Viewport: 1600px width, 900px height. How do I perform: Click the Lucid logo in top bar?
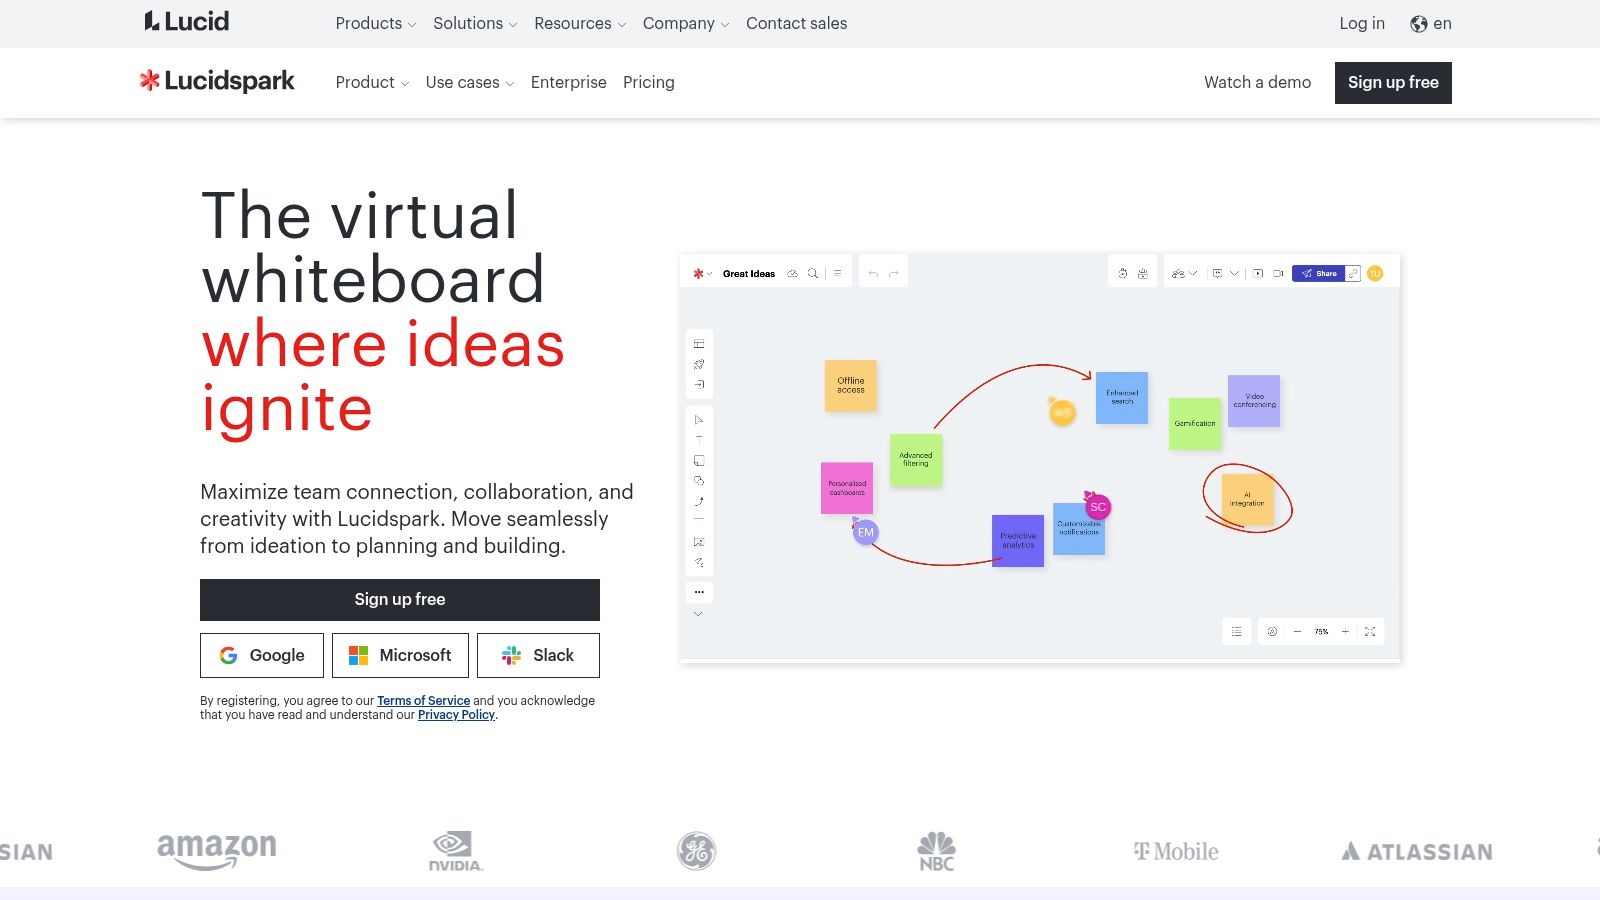pos(187,22)
